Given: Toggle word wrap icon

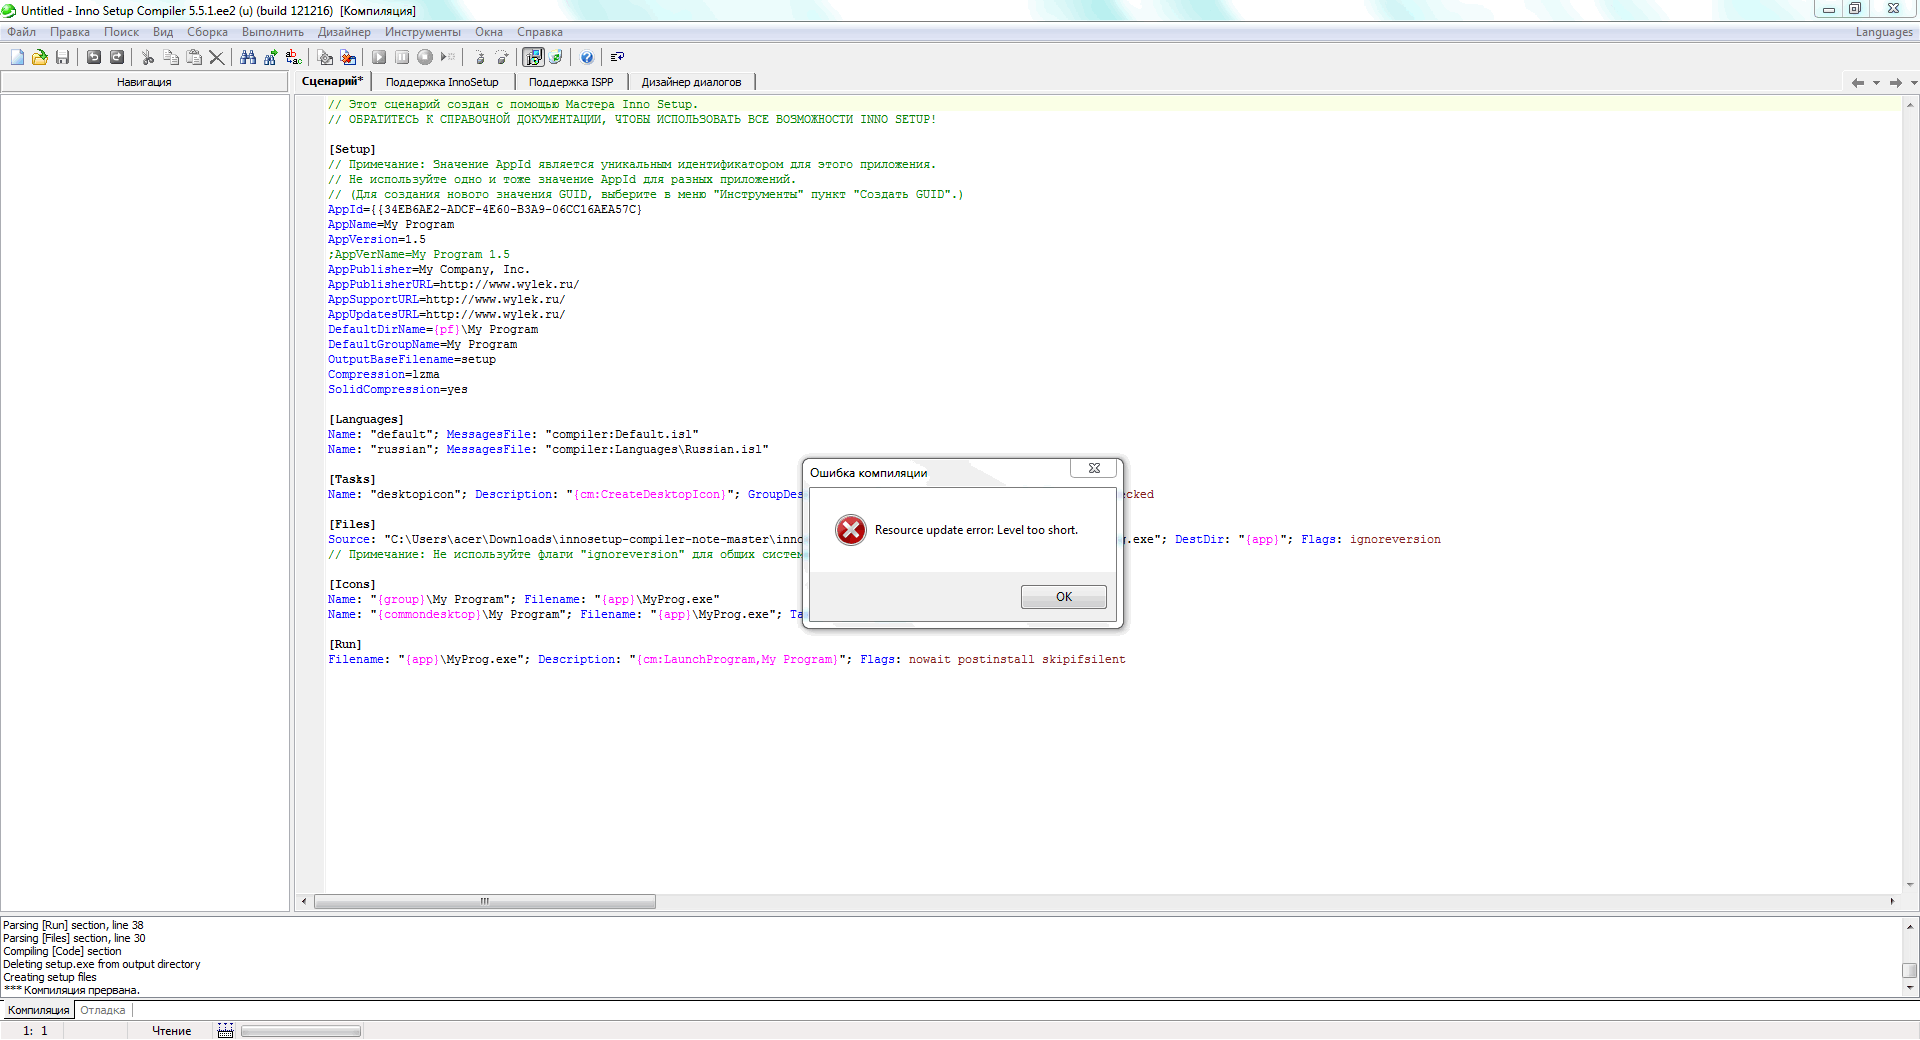Looking at the screenshot, I should click(617, 57).
